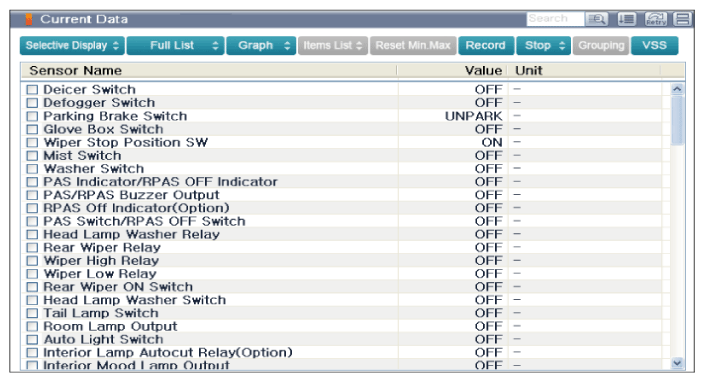Click the Reset Min.Max button
Image resolution: width=704 pixels, height=382 pixels.
pyautogui.click(x=413, y=45)
